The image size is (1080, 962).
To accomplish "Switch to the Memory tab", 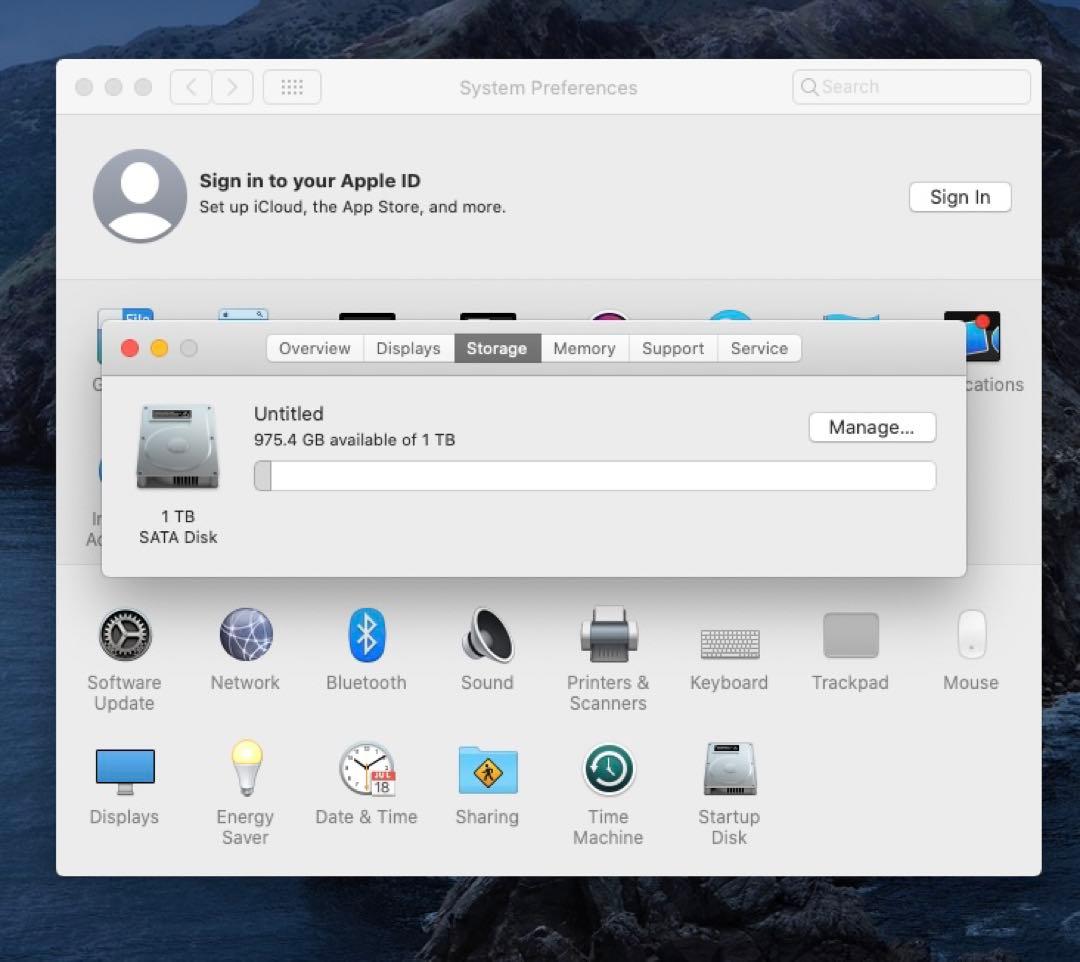I will pyautogui.click(x=584, y=348).
